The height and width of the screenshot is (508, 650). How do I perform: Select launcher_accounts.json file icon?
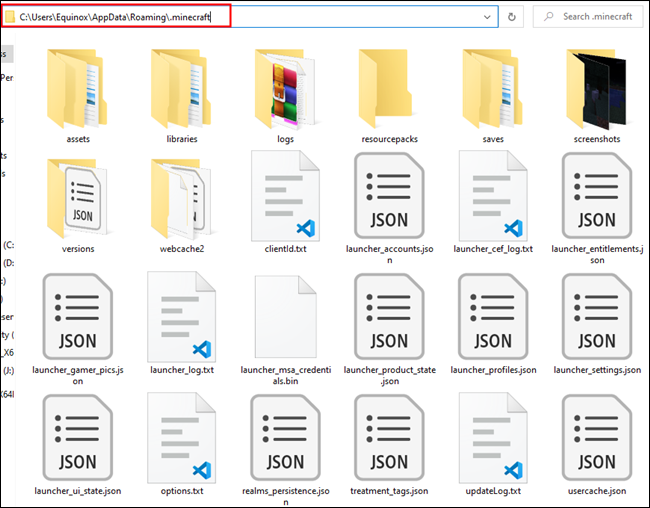click(389, 196)
